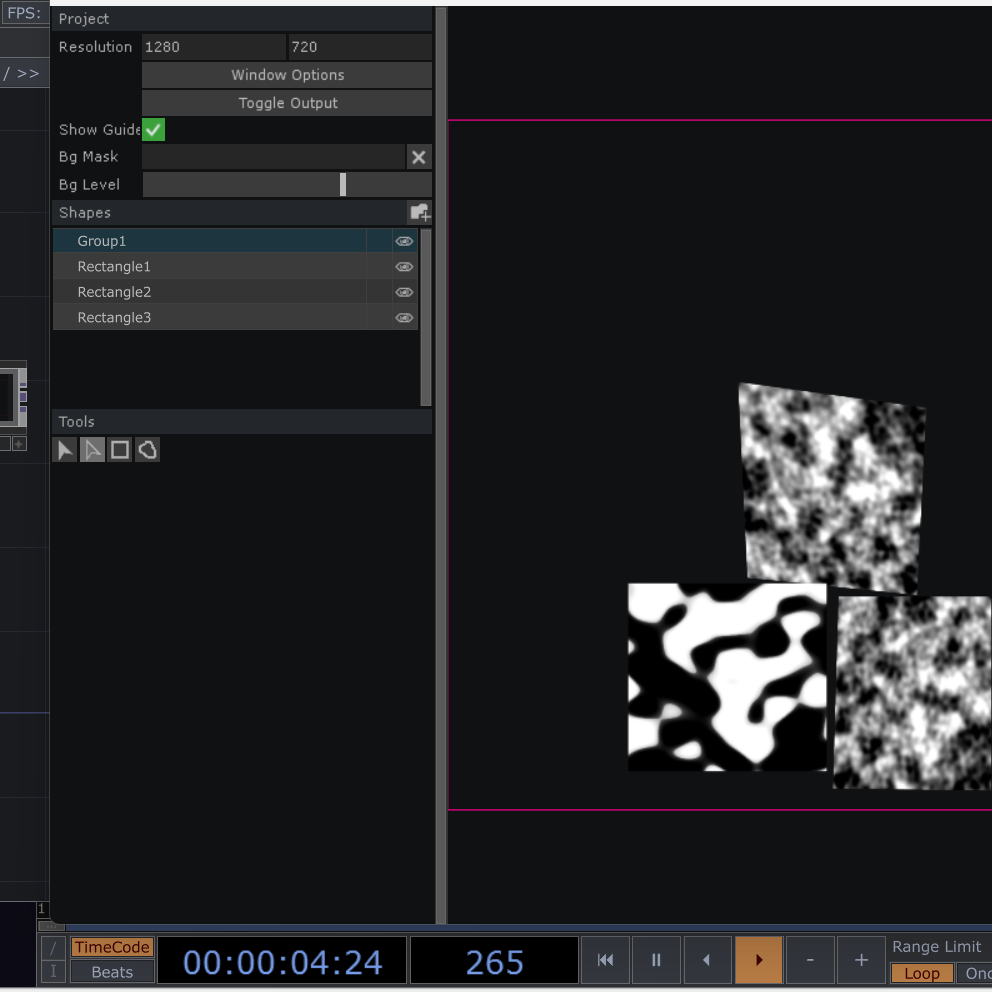Switch range limit to Once mode
The image size is (992, 992).
[x=976, y=973]
